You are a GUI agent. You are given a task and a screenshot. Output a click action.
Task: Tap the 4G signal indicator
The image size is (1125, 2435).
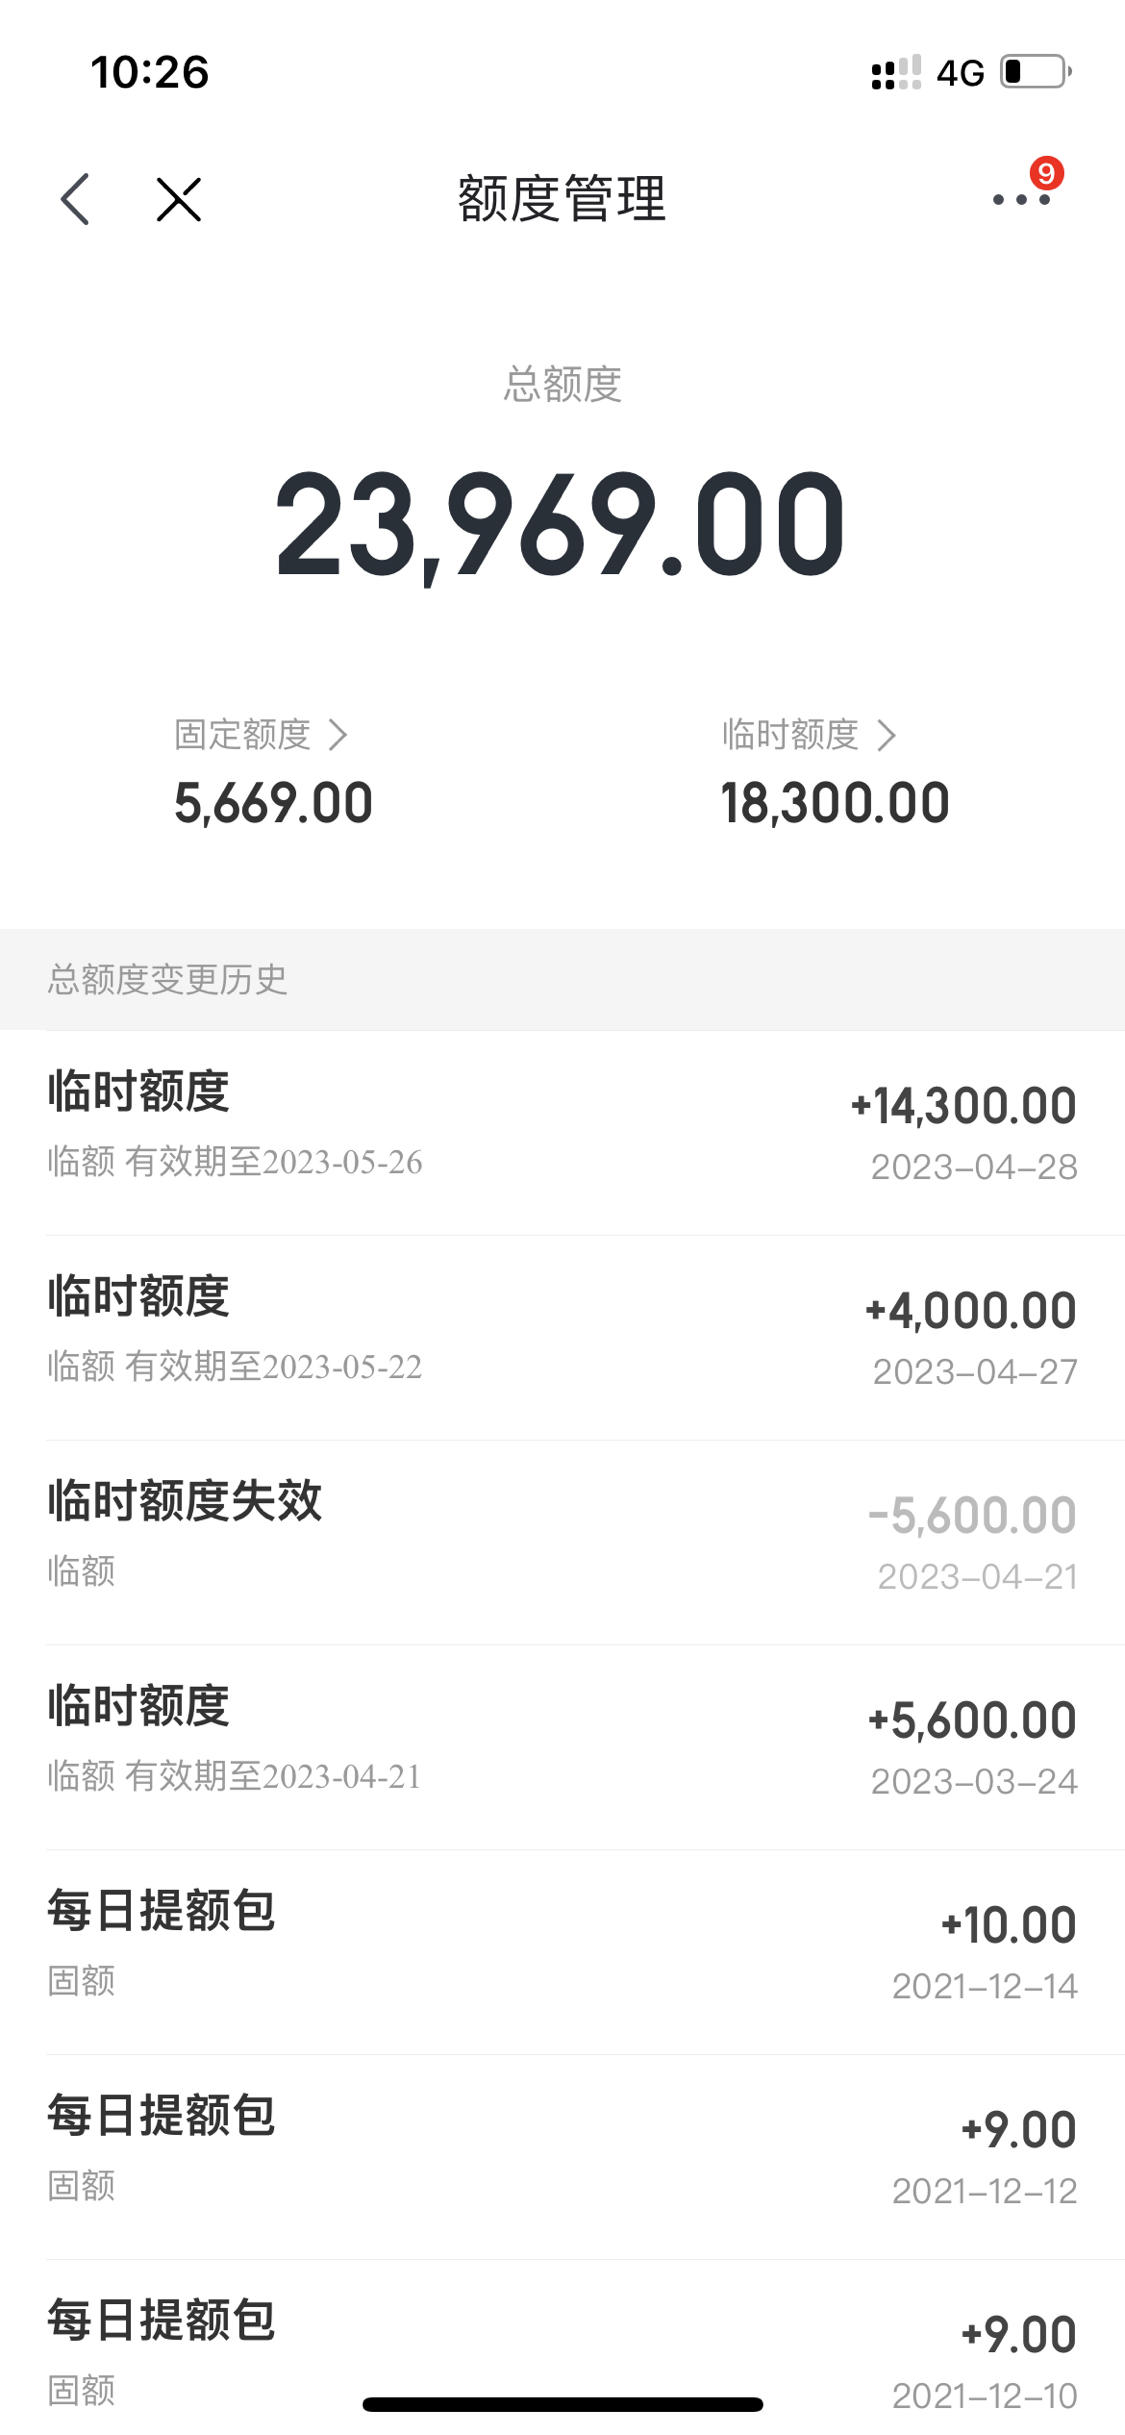coord(960,73)
